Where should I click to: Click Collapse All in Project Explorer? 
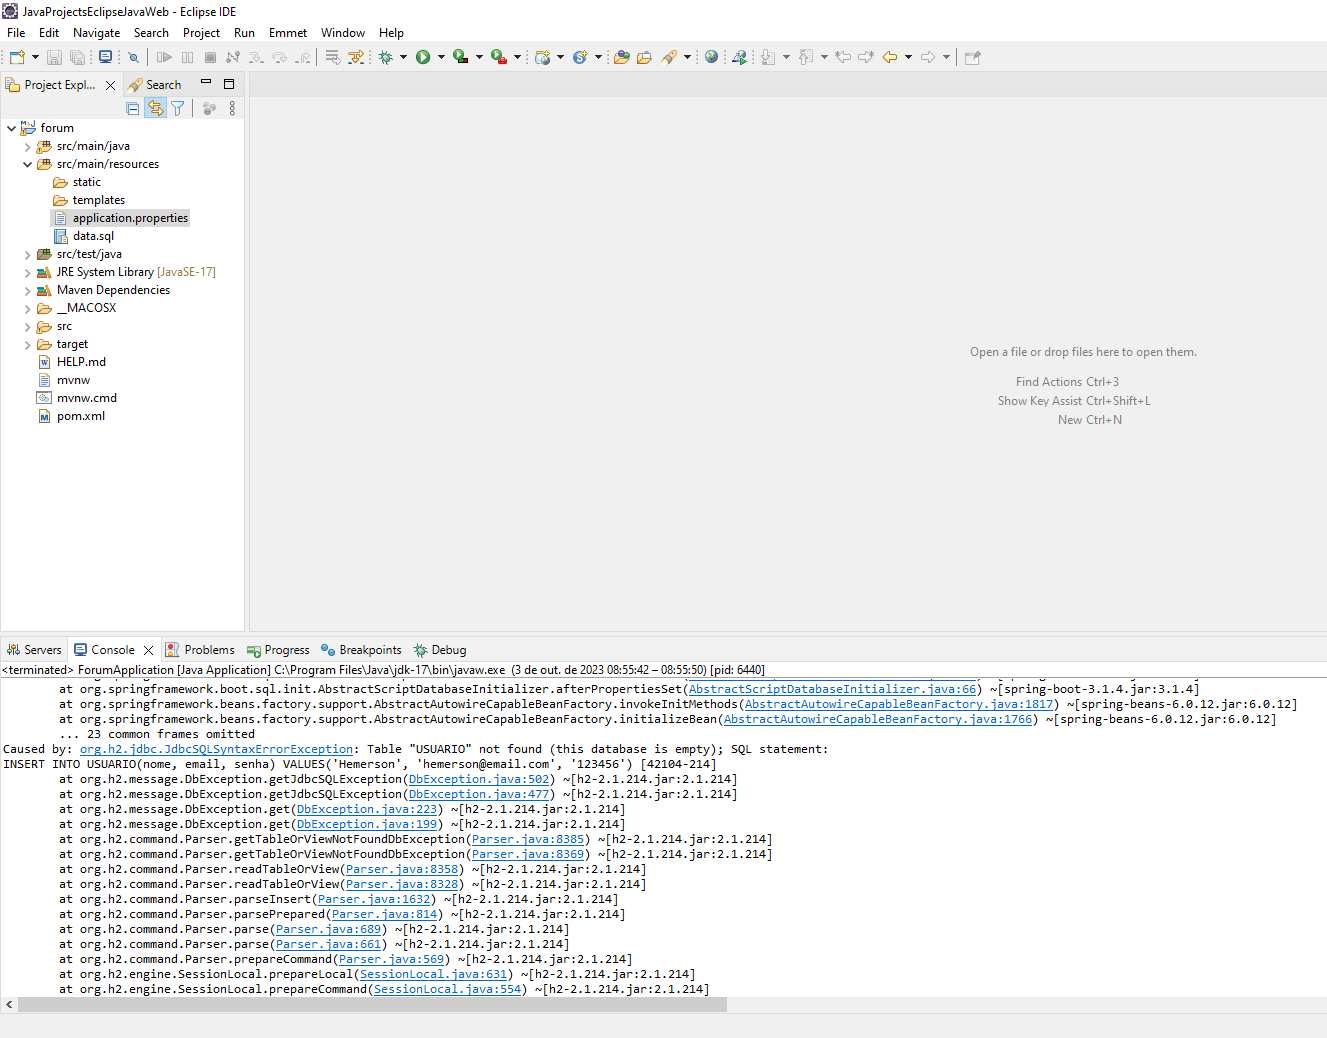click(x=133, y=108)
